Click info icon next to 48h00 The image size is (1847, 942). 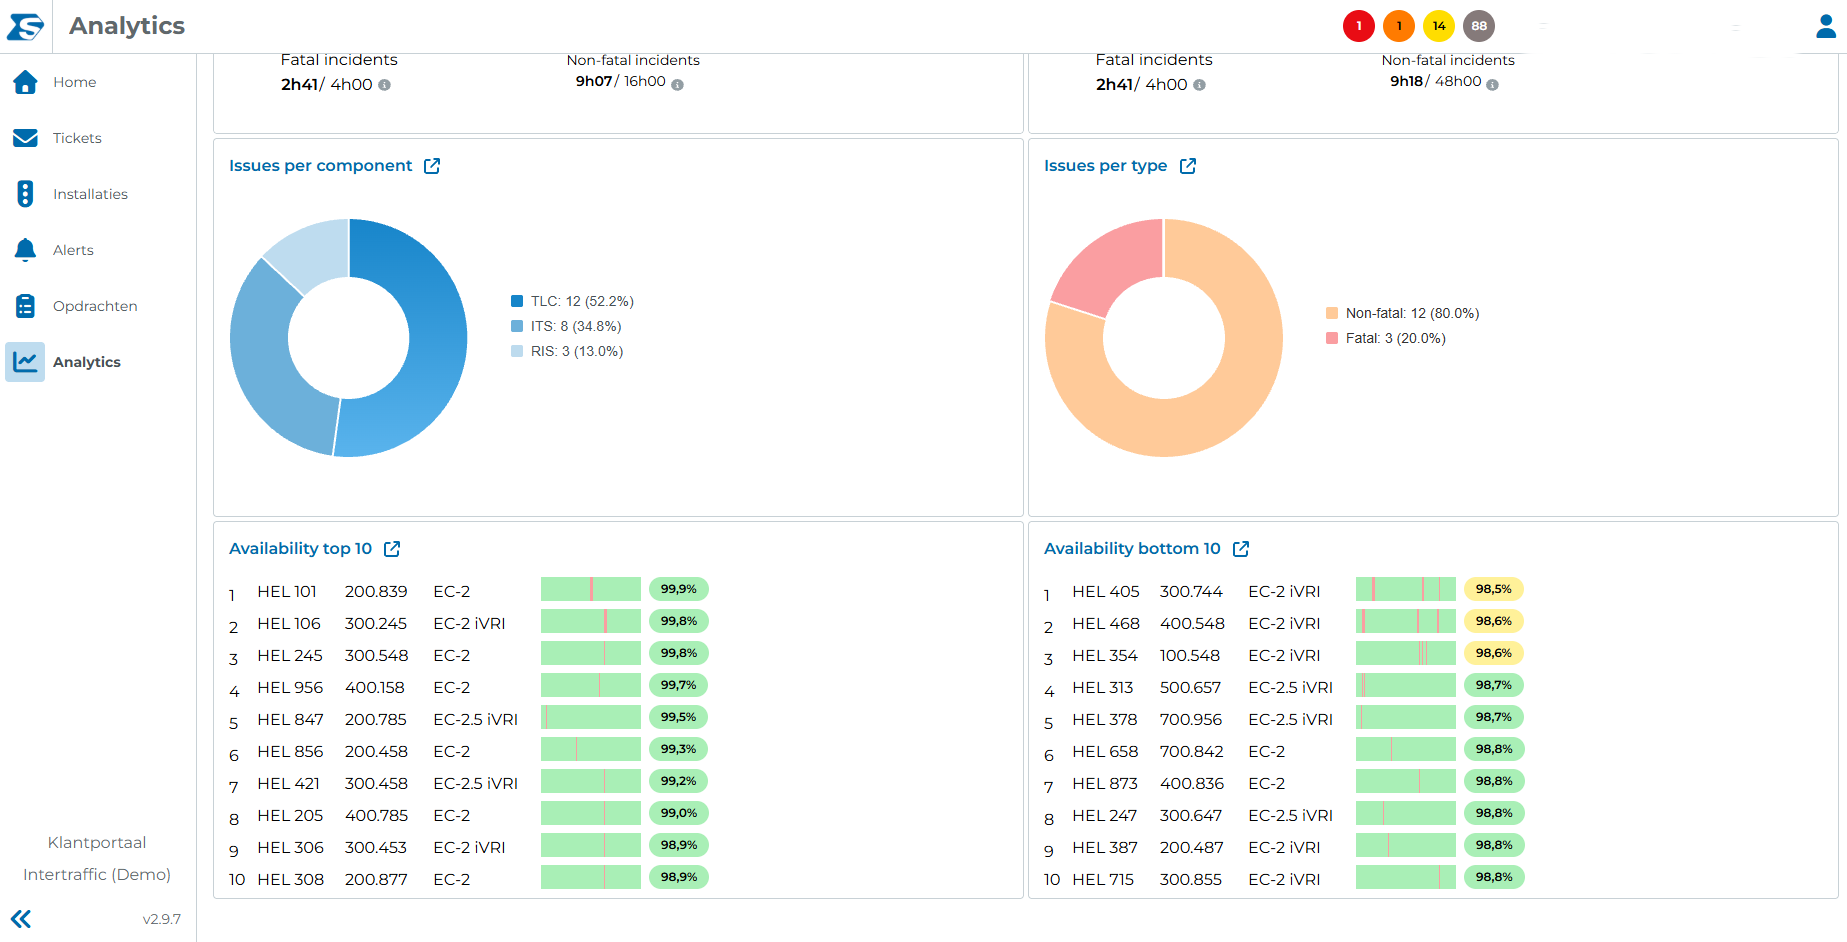click(x=1492, y=85)
